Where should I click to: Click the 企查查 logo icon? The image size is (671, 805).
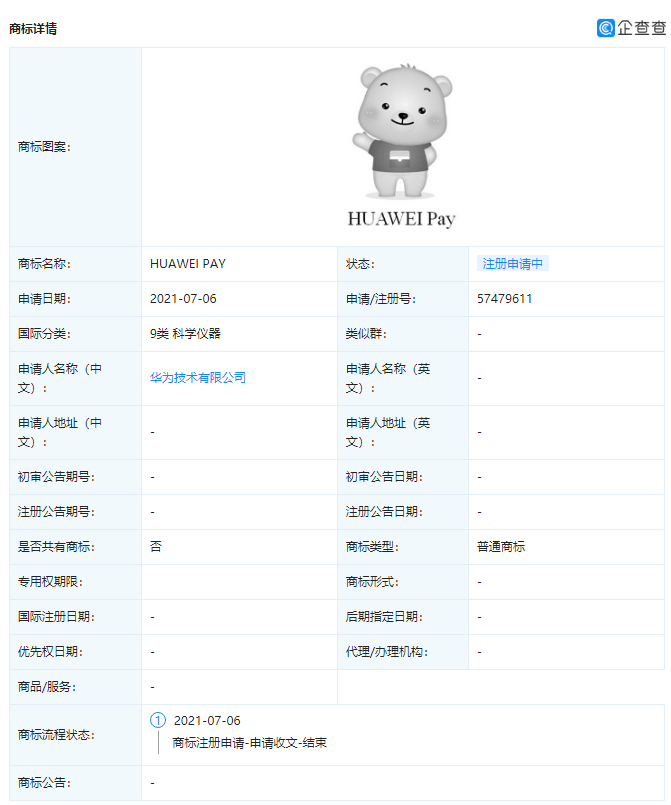606,28
